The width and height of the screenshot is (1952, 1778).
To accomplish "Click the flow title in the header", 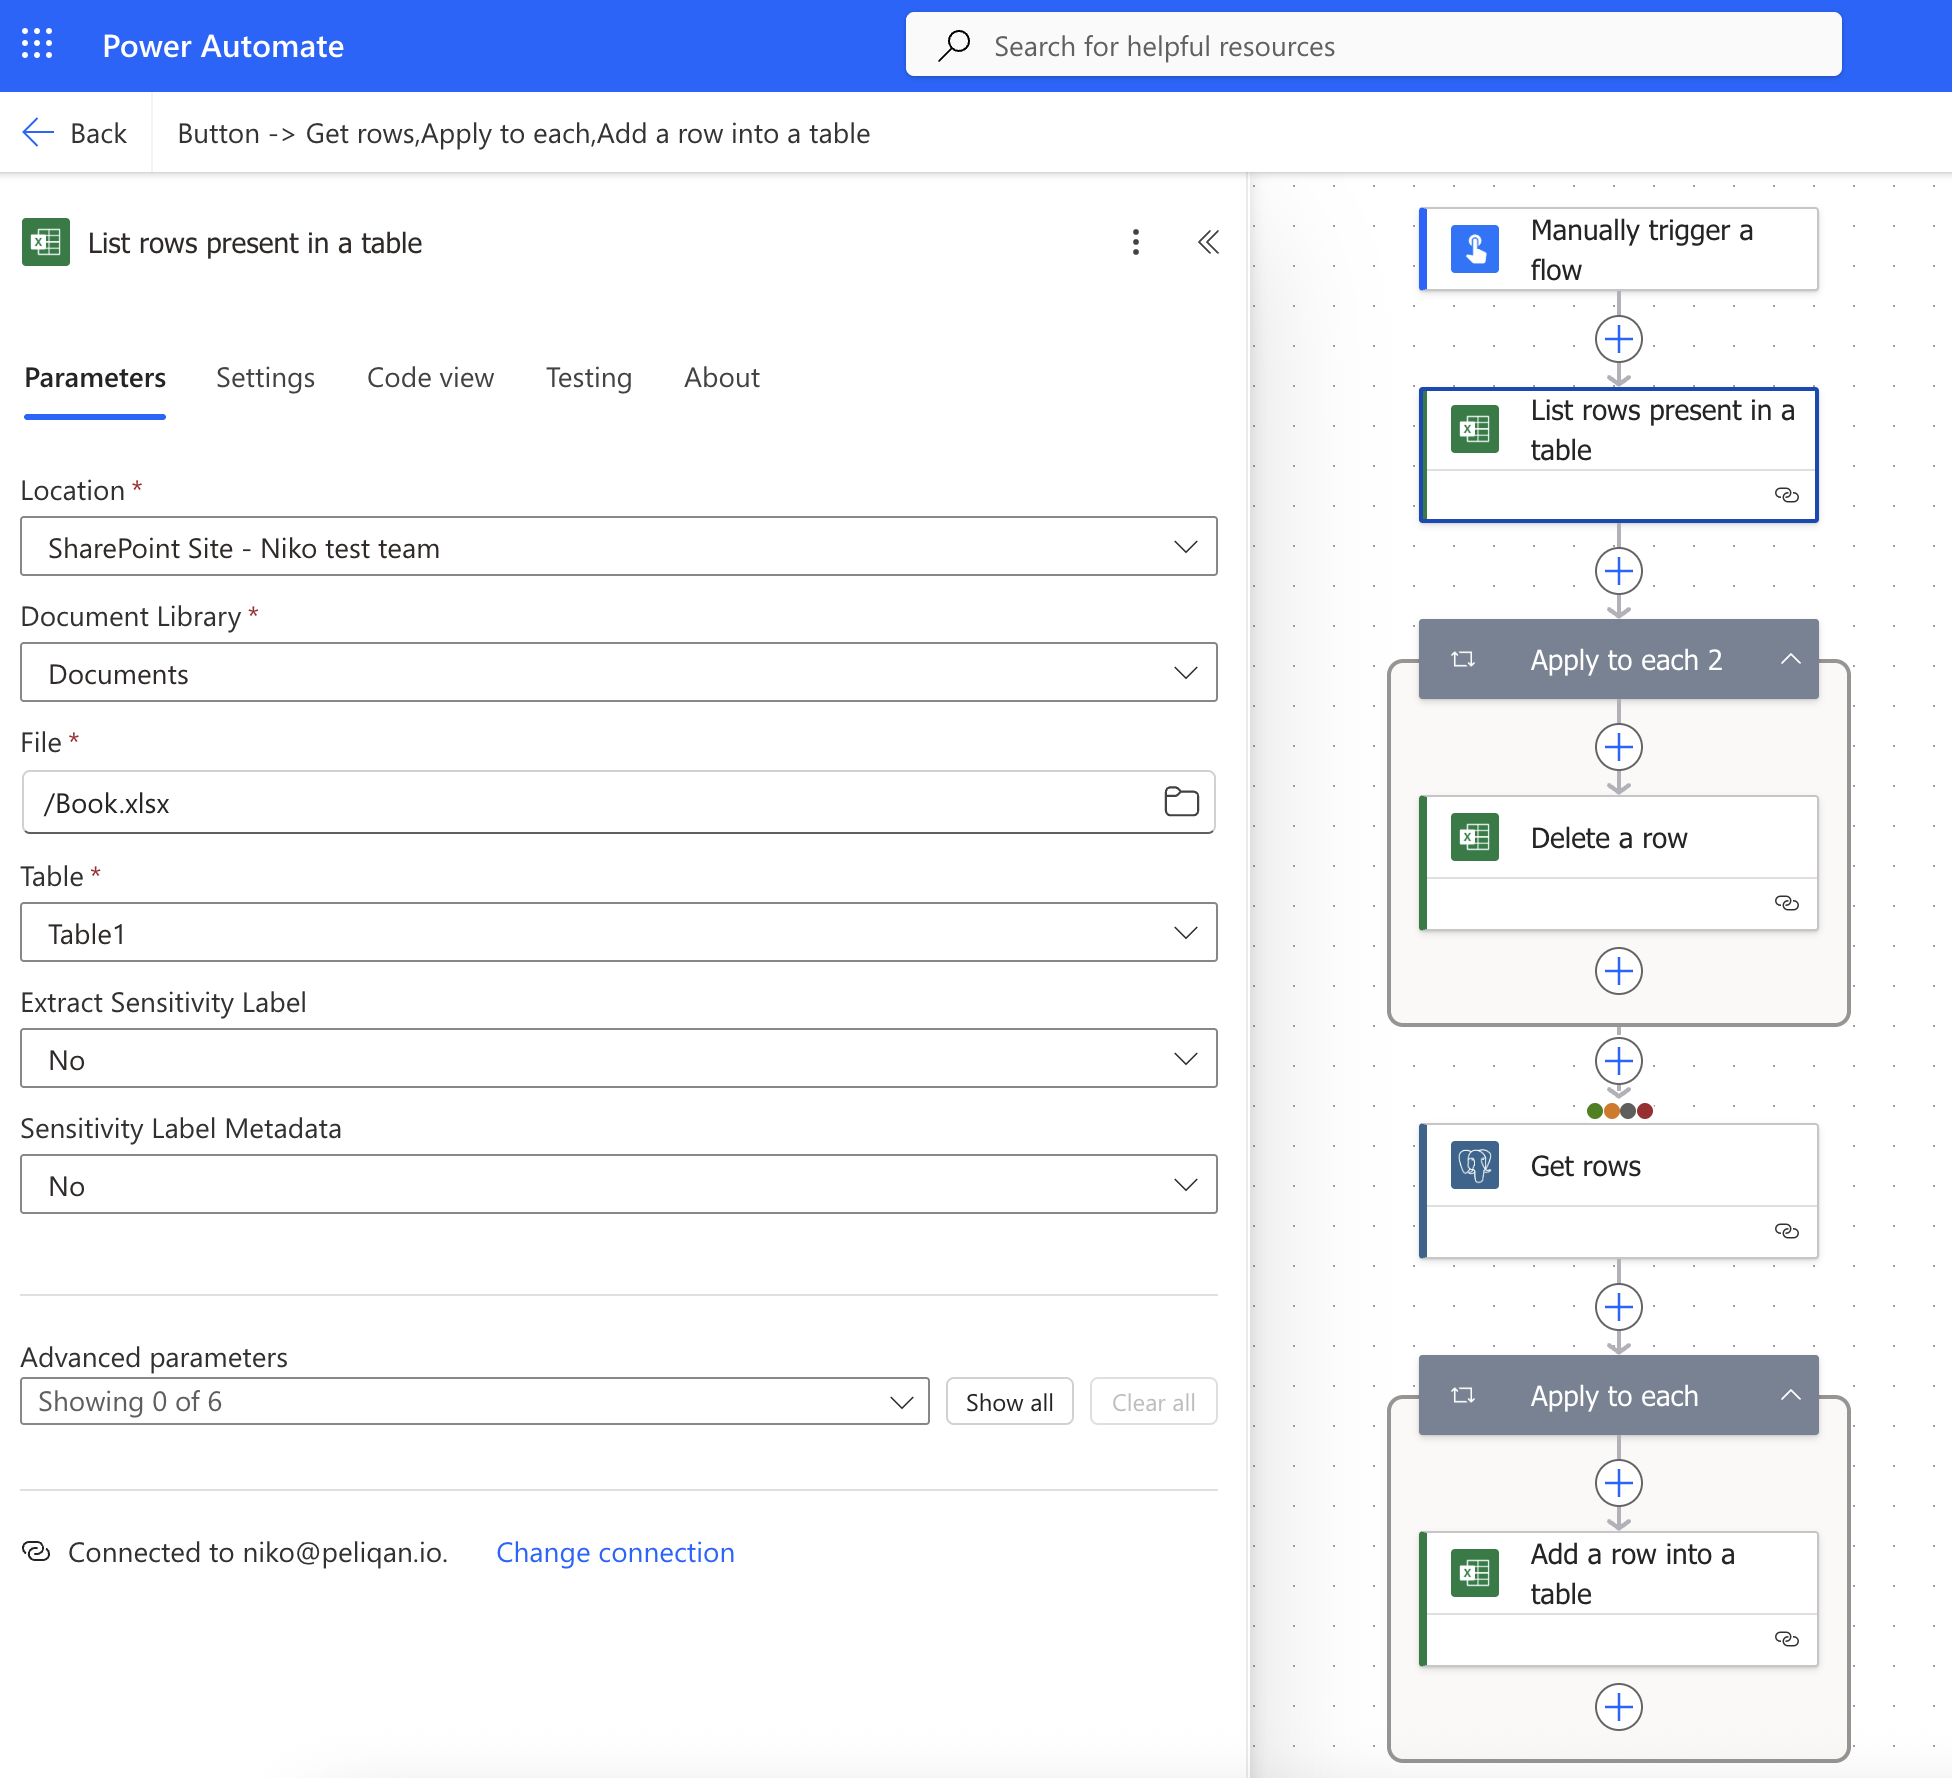I will pos(524,133).
